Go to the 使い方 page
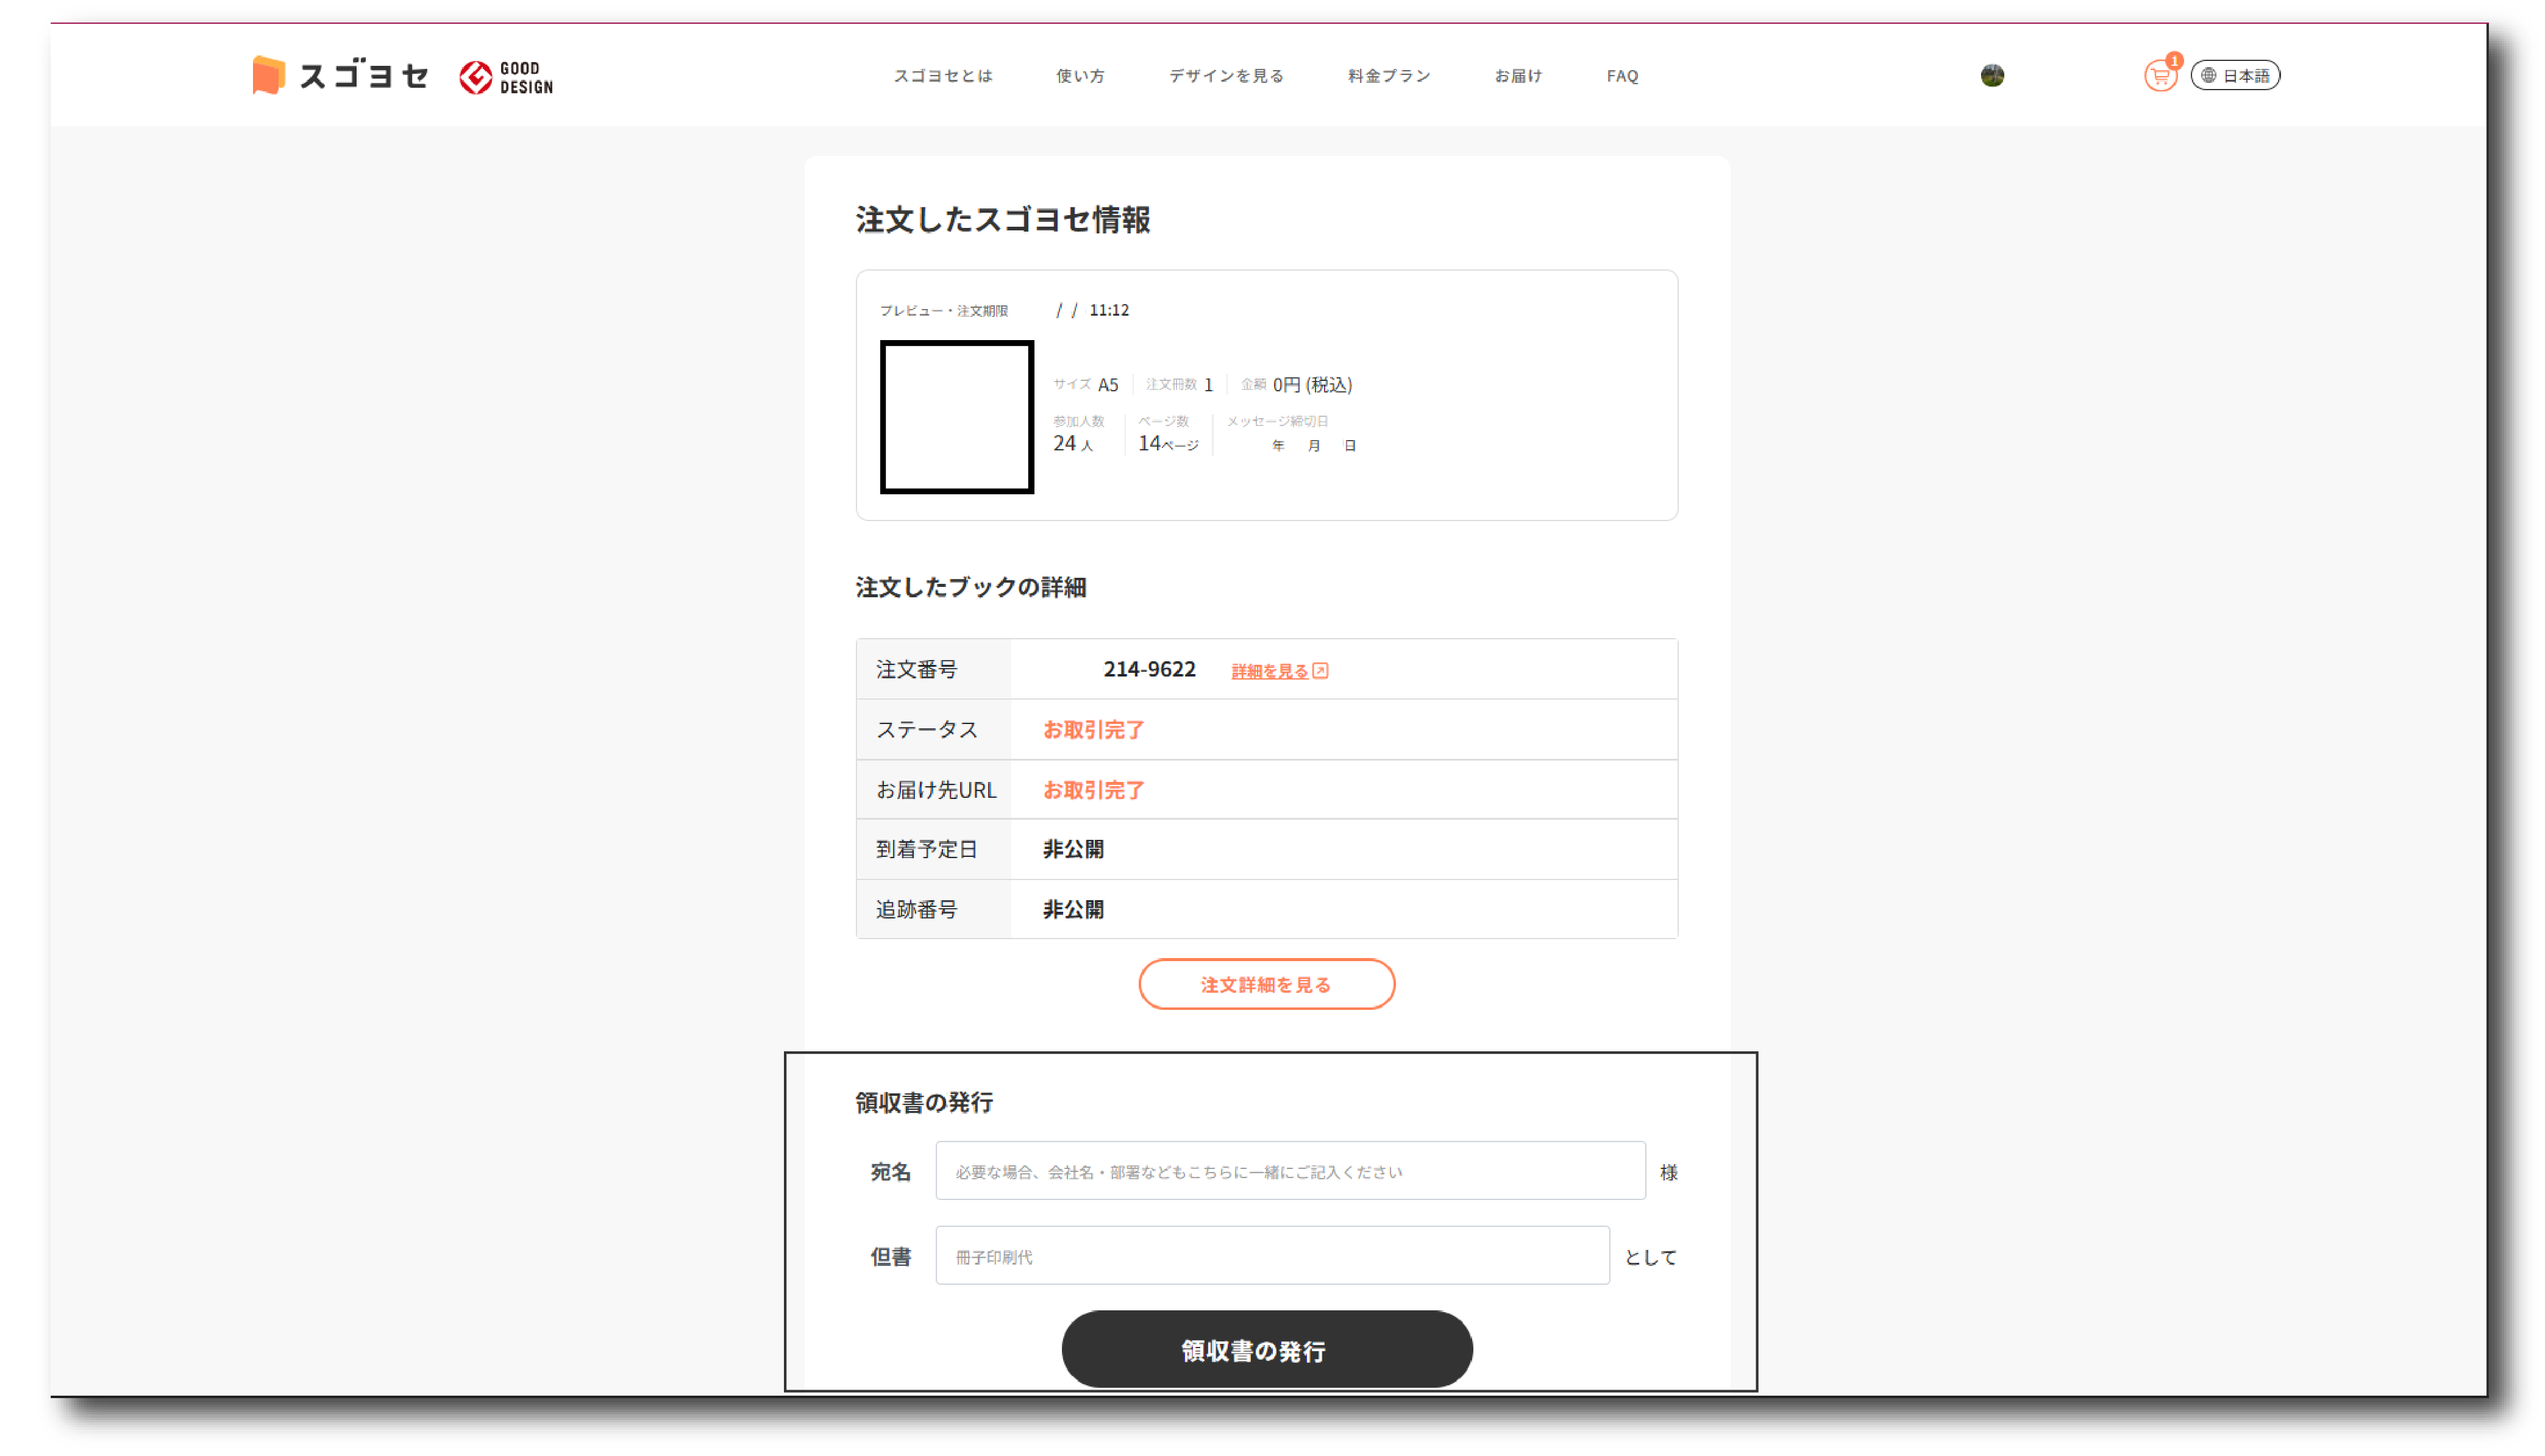The width and height of the screenshot is (2545, 1456). coord(1080,75)
